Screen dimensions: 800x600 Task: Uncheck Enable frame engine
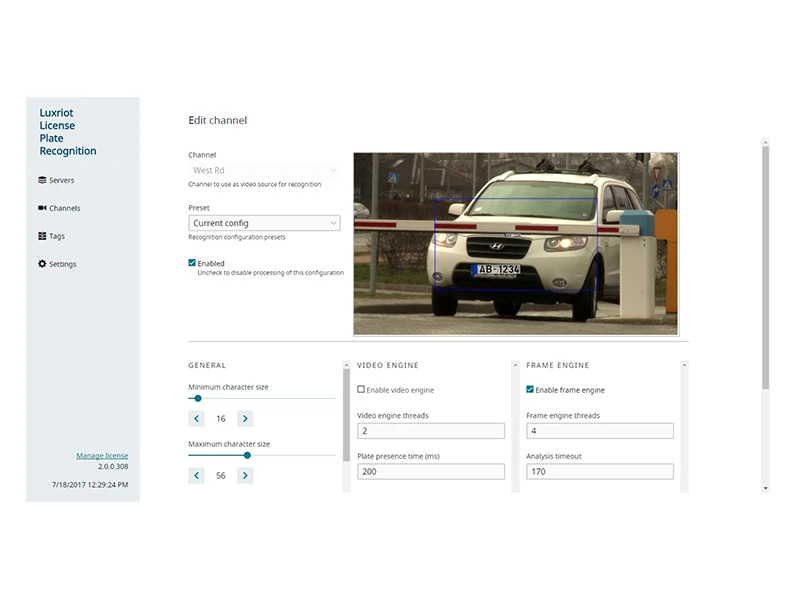click(530, 389)
